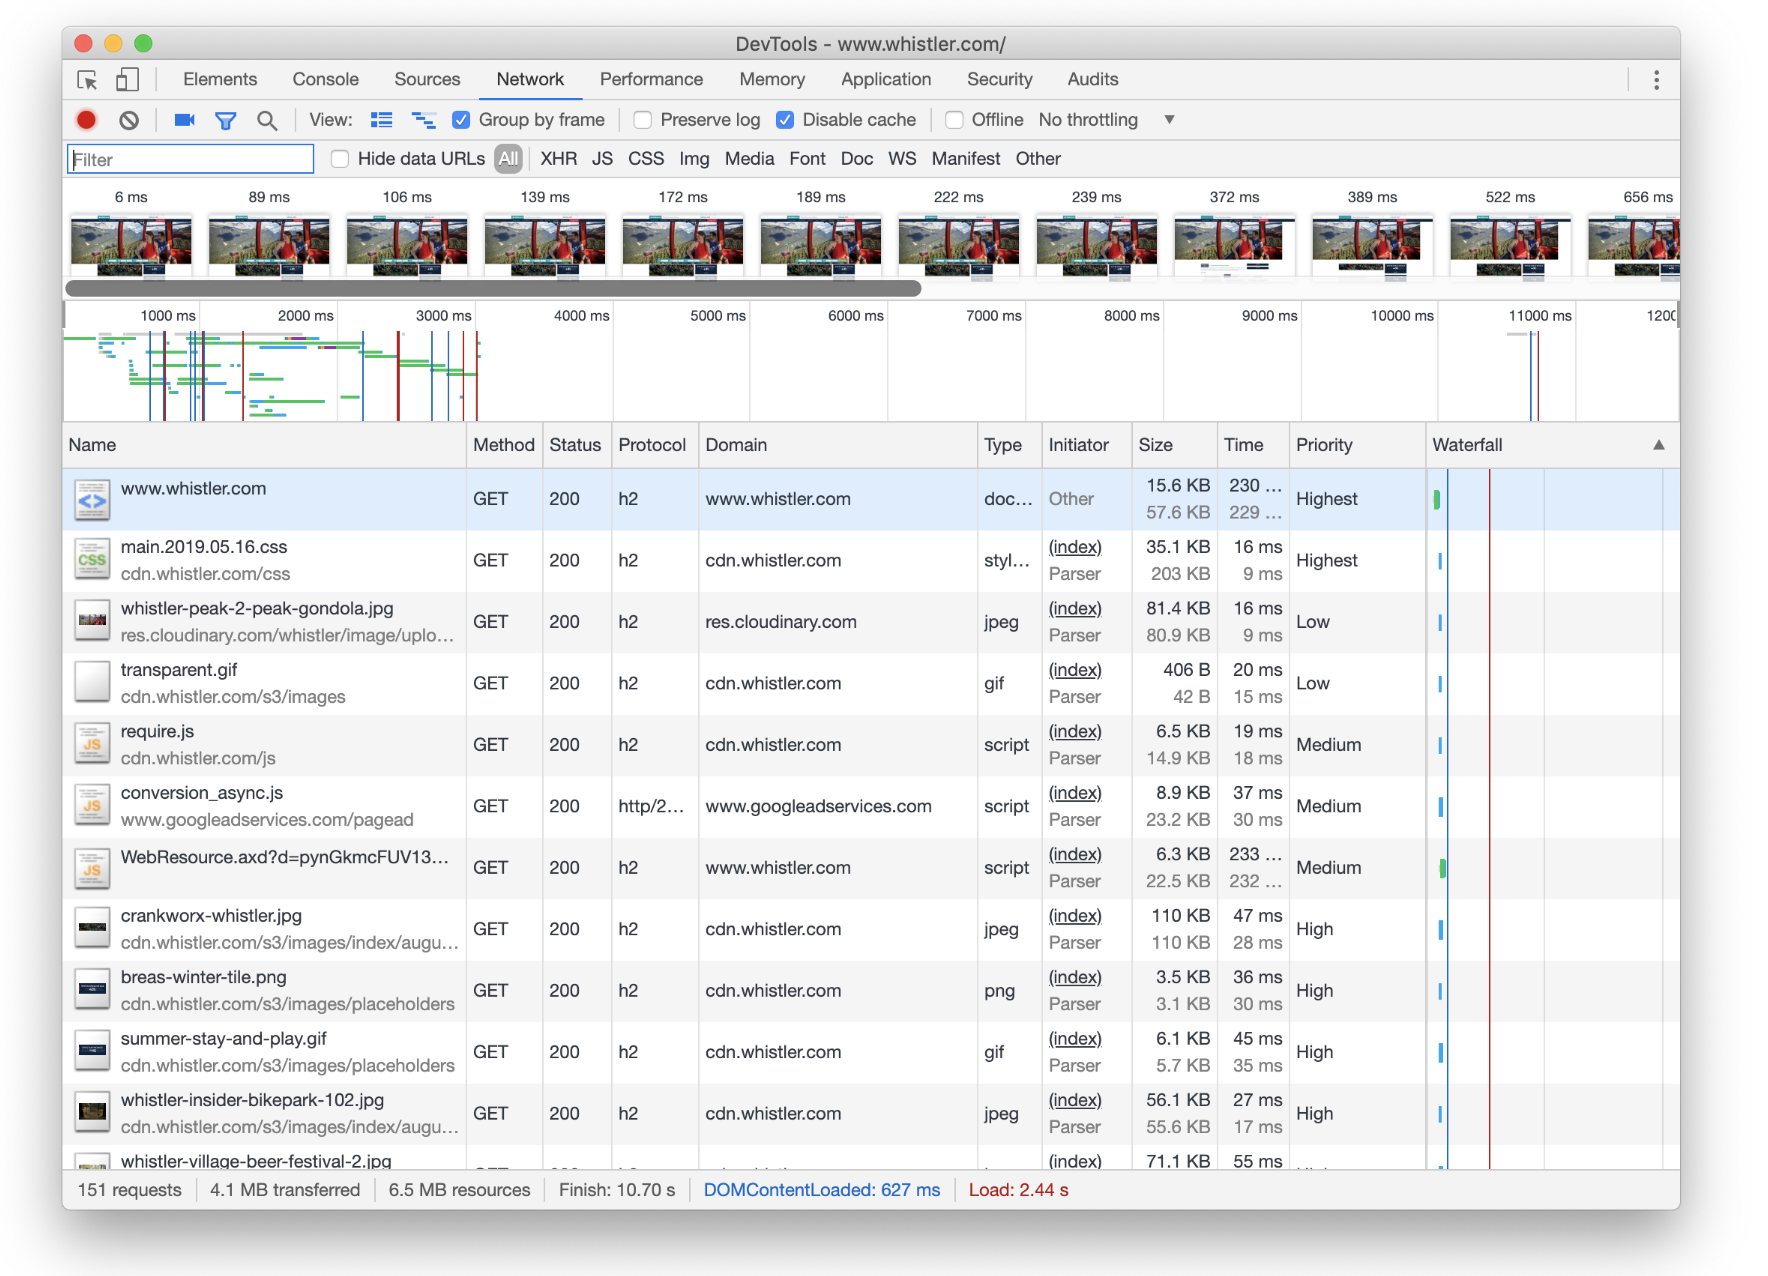The image size is (1768, 1276).
Task: Switch to the large request rows view icon
Action: point(381,120)
